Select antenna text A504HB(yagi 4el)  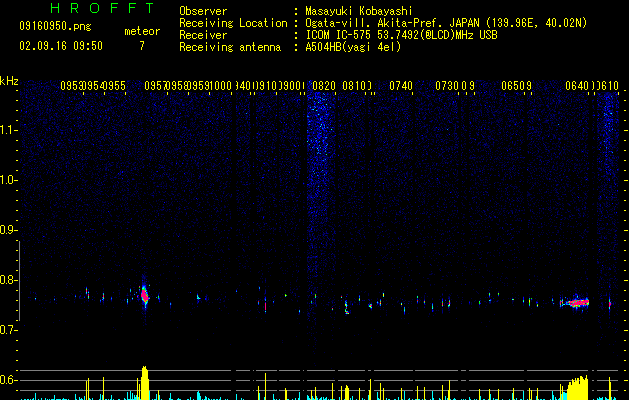pos(353,47)
